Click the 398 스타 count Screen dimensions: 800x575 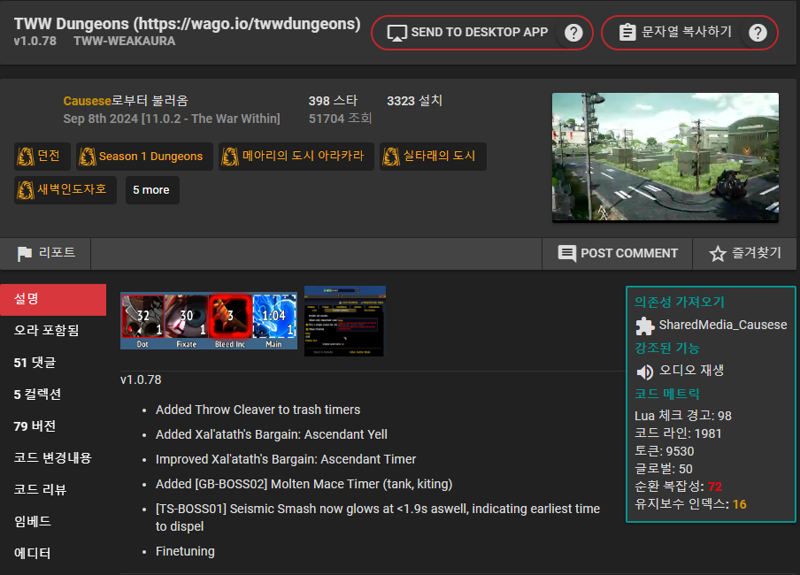click(x=333, y=101)
